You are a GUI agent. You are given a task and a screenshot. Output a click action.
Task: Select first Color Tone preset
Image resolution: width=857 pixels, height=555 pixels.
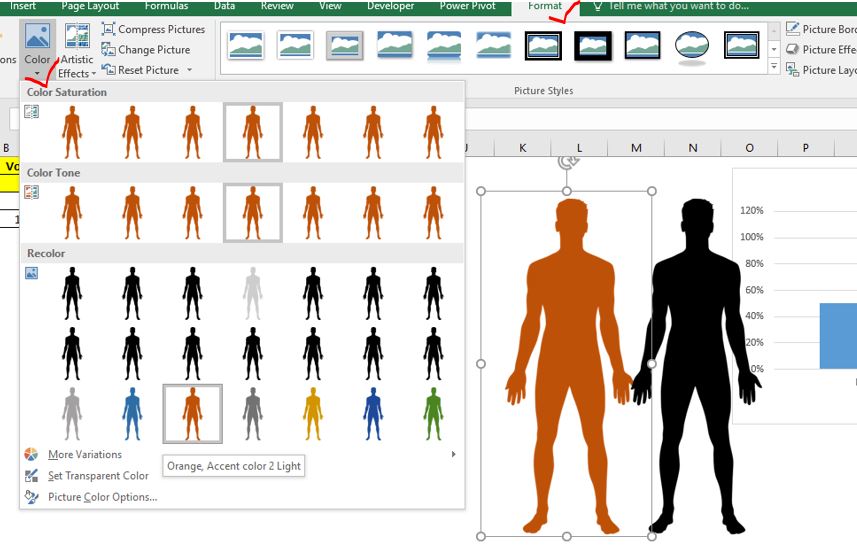coord(72,213)
